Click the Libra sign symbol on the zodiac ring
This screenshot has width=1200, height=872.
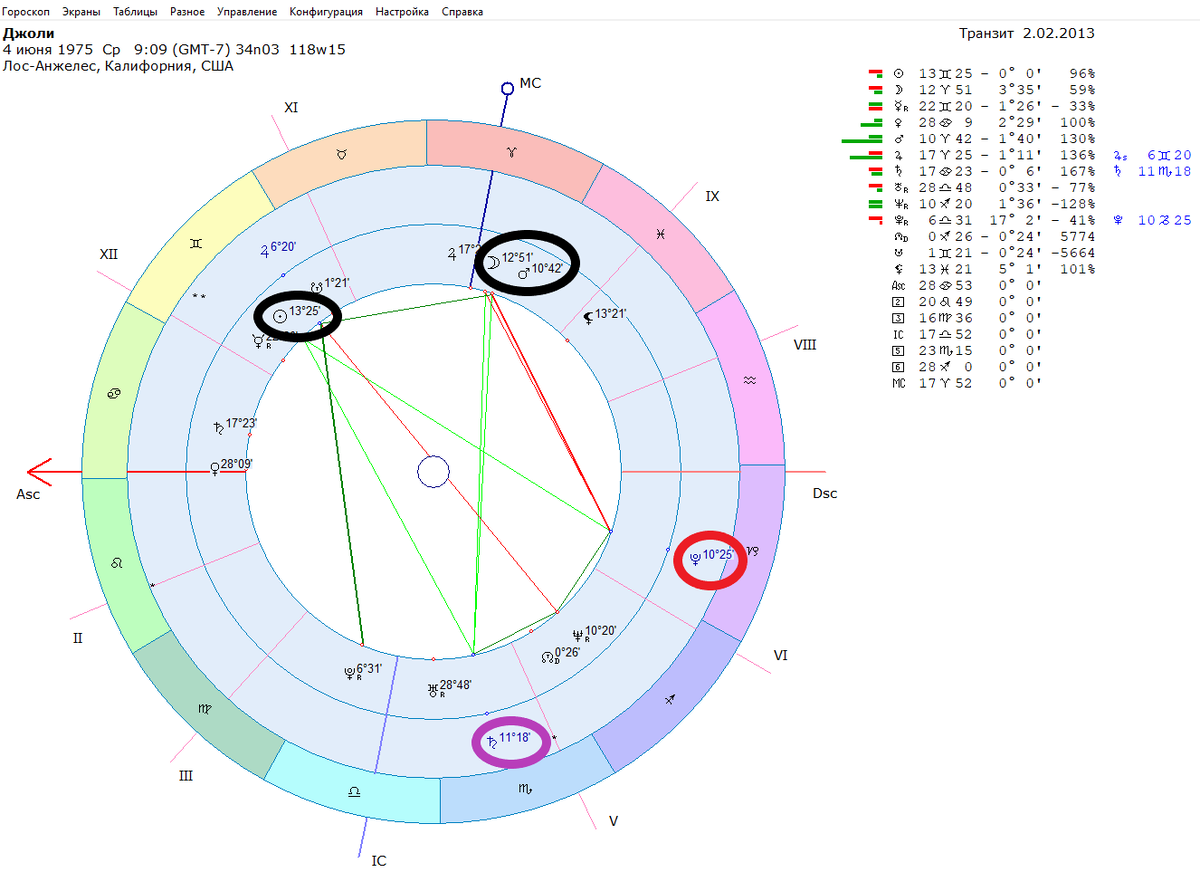354,790
